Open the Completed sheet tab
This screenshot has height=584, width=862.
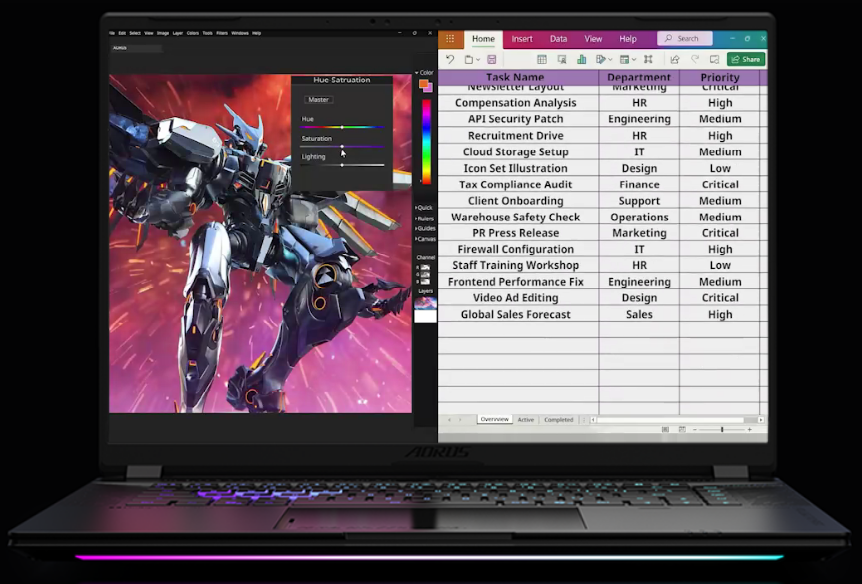click(559, 420)
